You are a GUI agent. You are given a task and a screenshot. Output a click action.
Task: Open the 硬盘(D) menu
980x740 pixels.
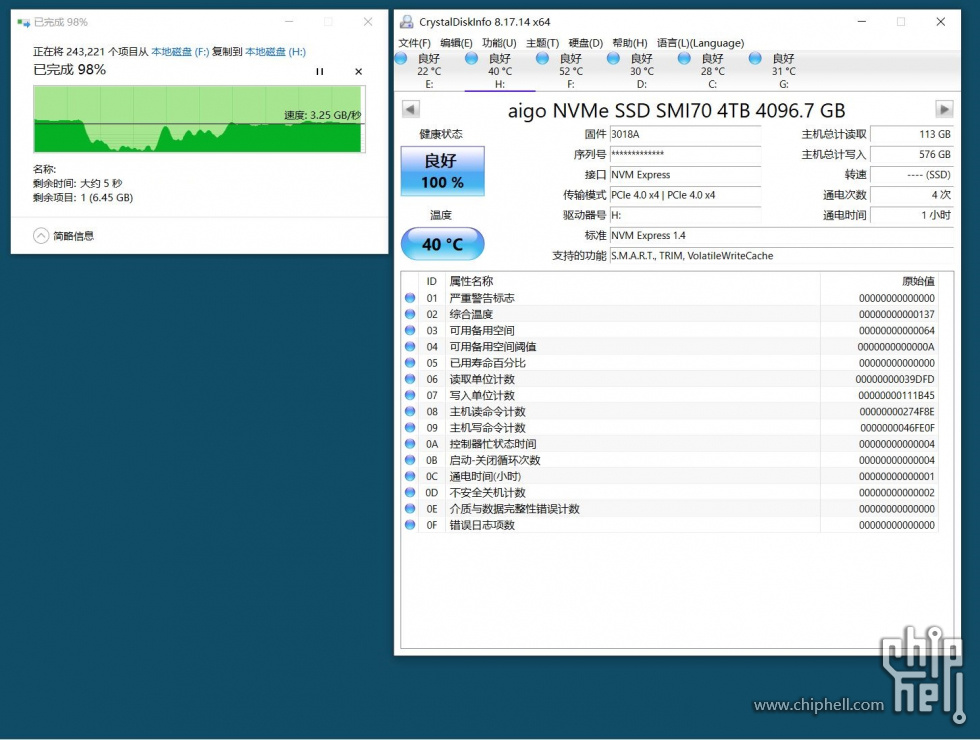click(586, 43)
